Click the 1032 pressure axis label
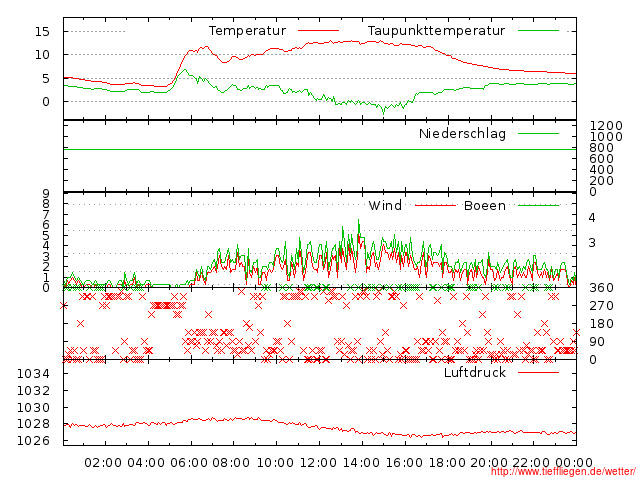The height and width of the screenshot is (480, 640). [33, 391]
